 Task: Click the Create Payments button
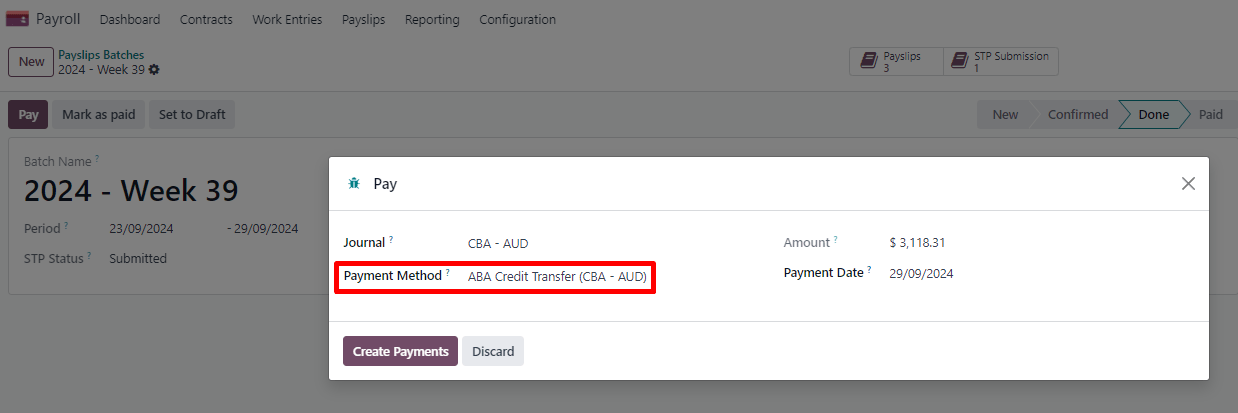400,351
